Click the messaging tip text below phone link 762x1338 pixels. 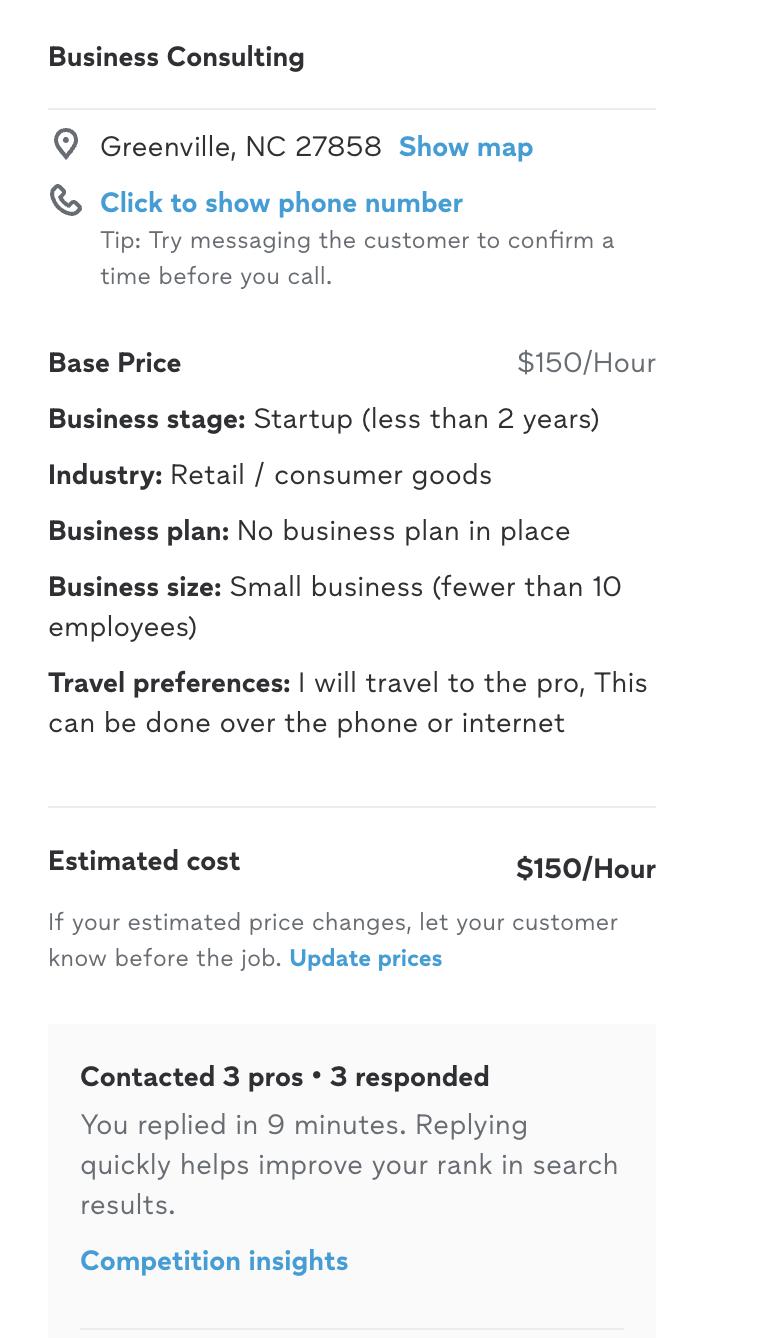pyautogui.click(x=356, y=258)
